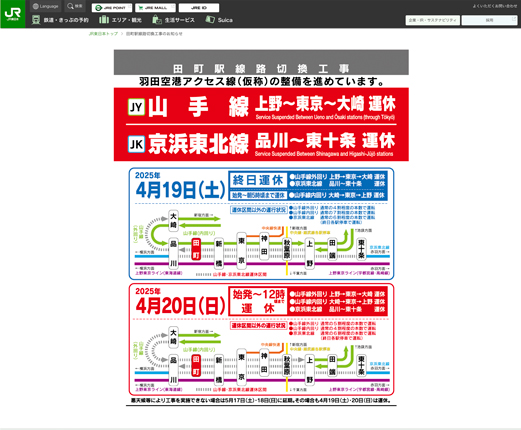Open the エリア・観光 menu
521x430 pixels.
pos(121,20)
